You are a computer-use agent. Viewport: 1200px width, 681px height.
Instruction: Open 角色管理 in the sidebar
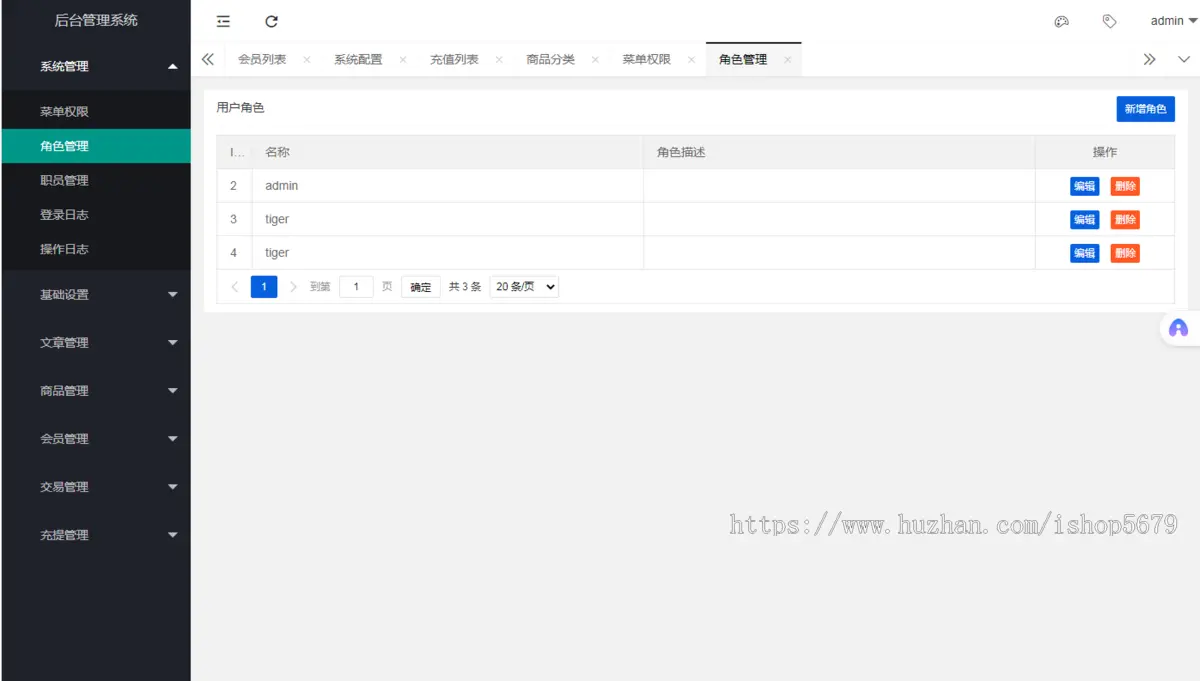pyautogui.click(x=96, y=146)
